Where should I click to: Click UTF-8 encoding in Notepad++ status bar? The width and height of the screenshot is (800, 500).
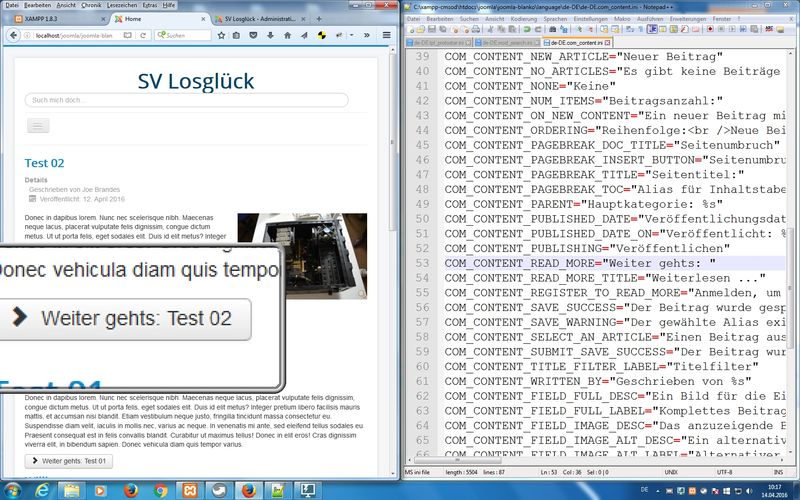click(x=724, y=472)
